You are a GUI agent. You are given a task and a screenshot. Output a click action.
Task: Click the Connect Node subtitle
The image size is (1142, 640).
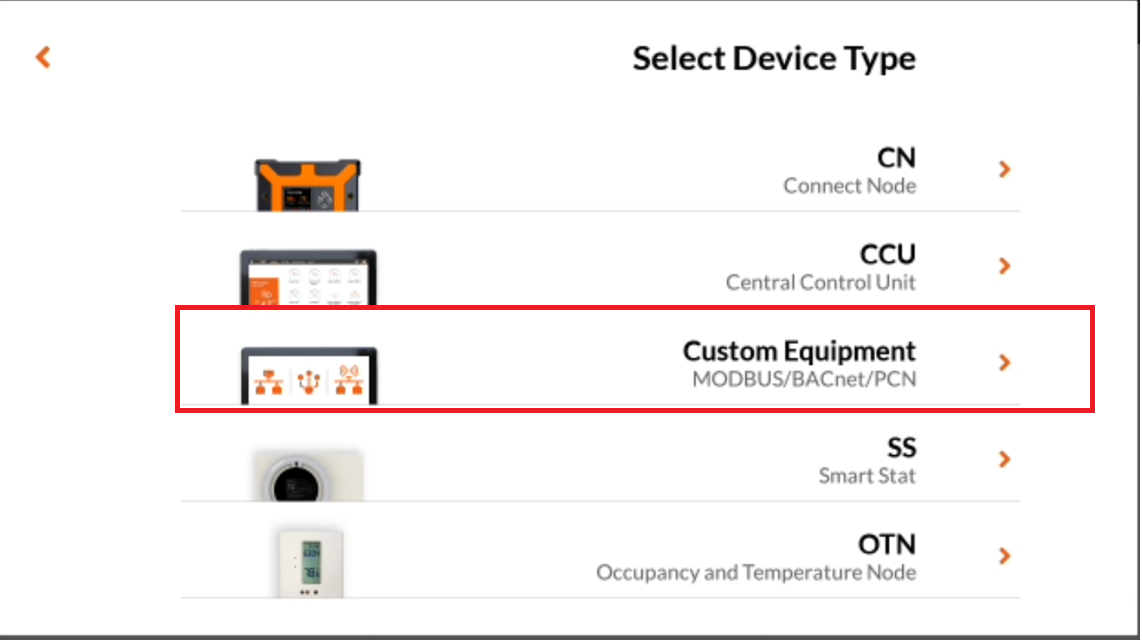[x=850, y=186]
